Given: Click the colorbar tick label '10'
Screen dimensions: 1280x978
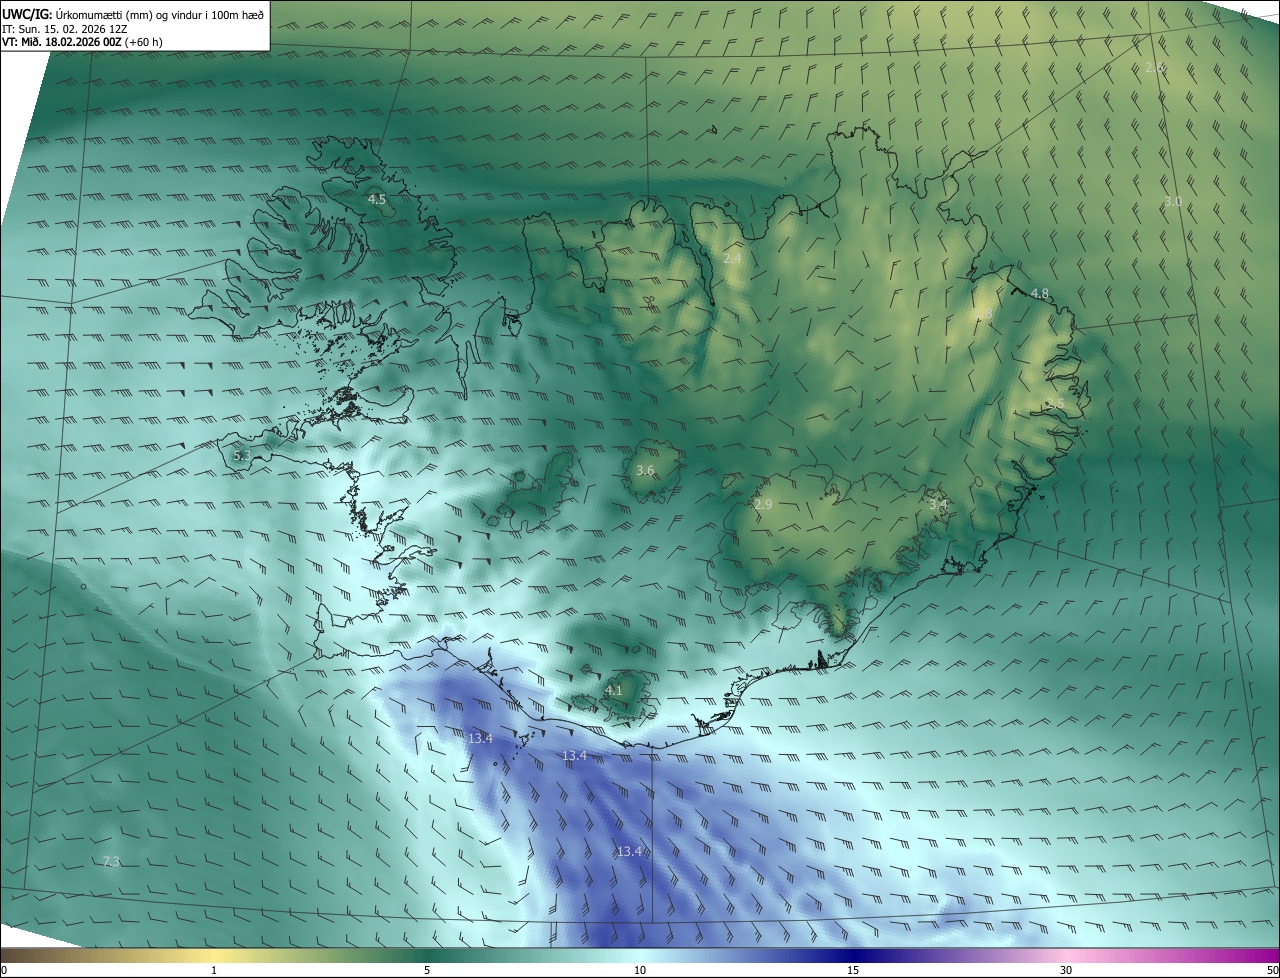Looking at the screenshot, I should pyautogui.click(x=640, y=970).
